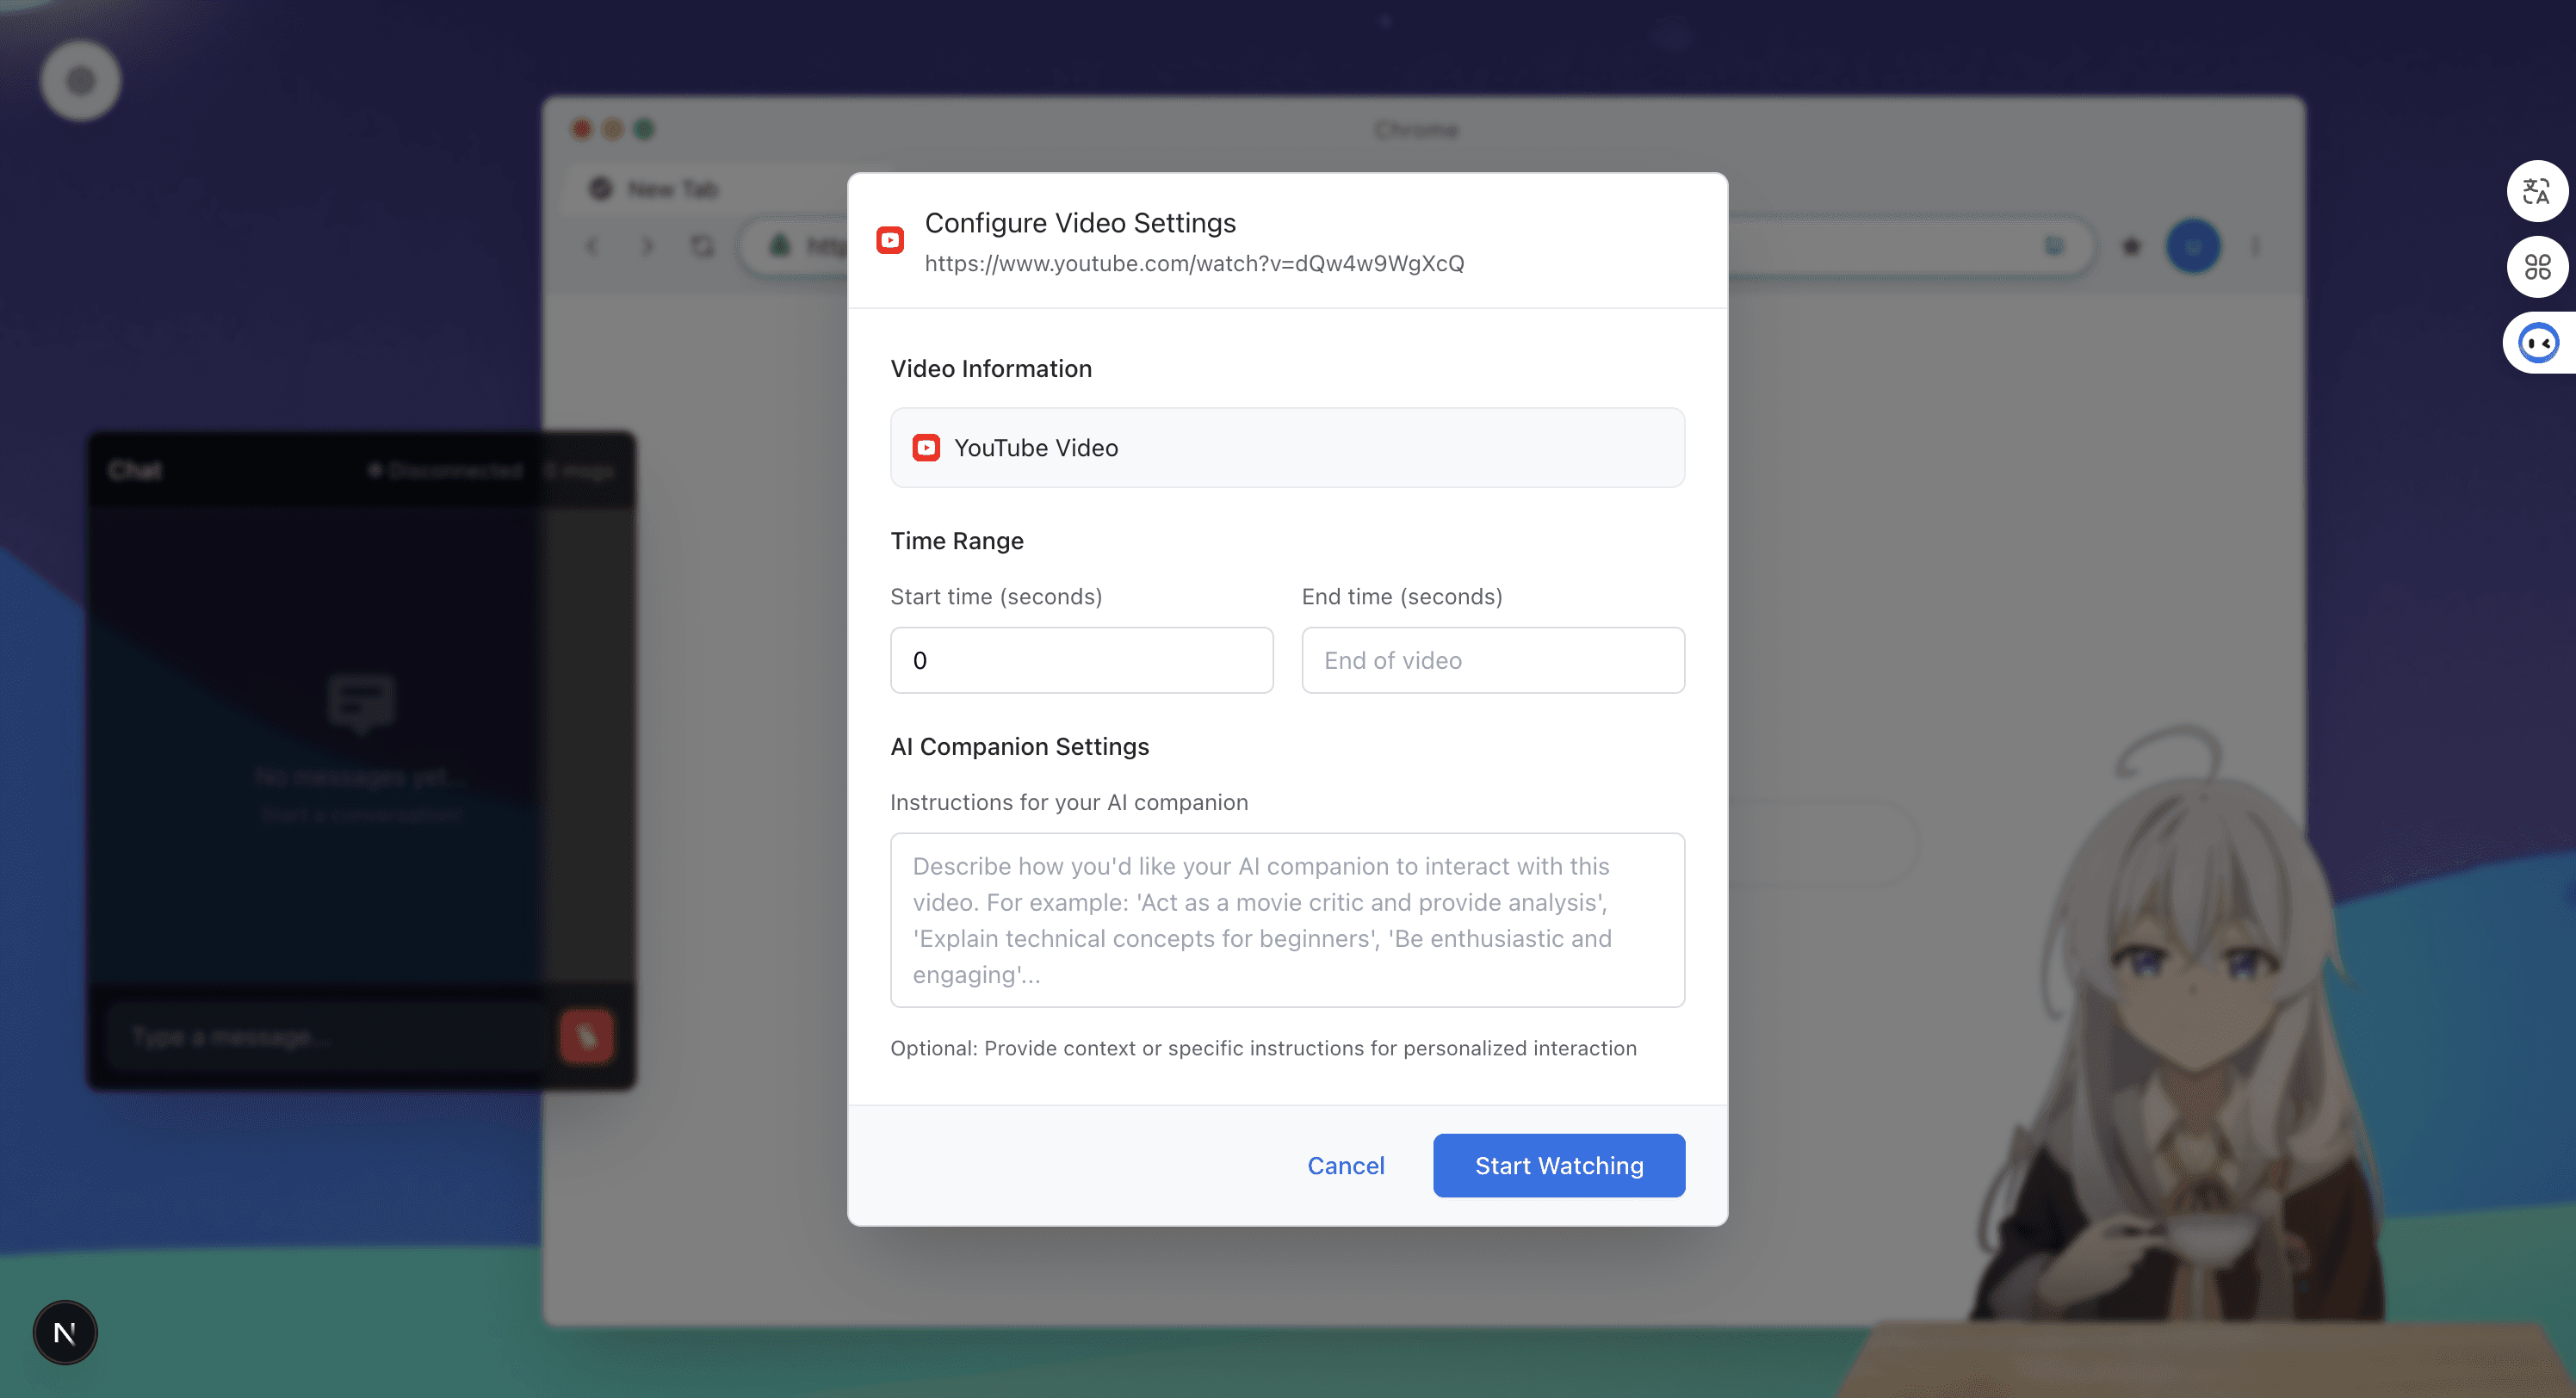
Task: Click Start Watching button
Action: [1558, 1165]
